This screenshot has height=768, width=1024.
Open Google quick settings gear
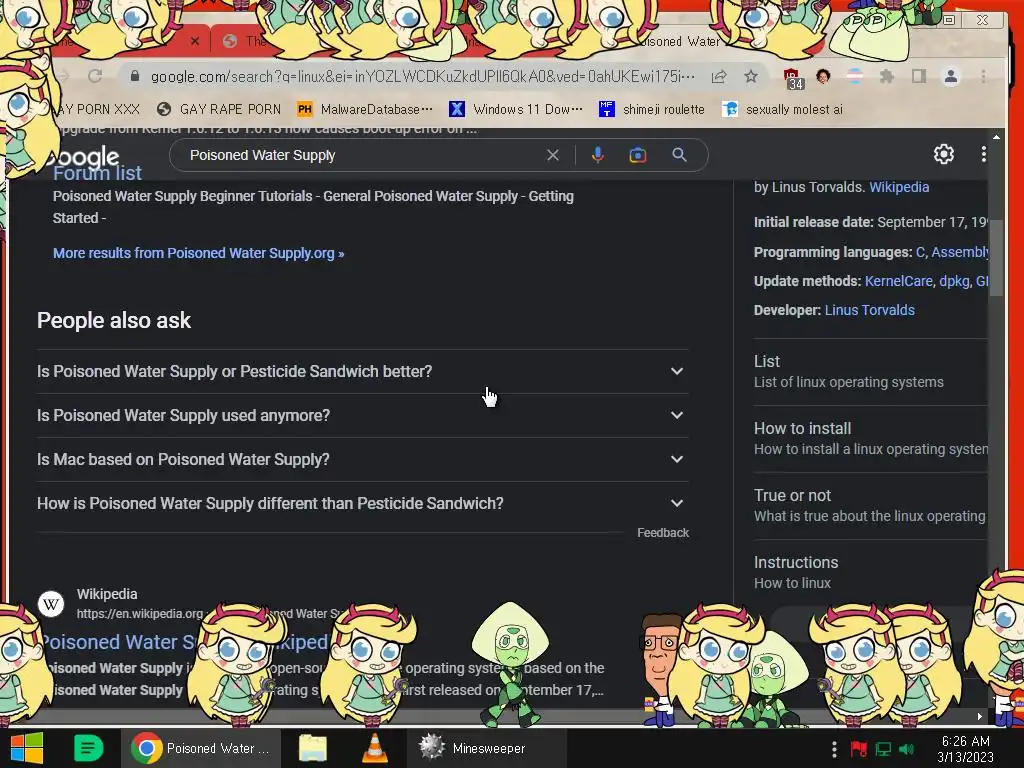pos(944,154)
